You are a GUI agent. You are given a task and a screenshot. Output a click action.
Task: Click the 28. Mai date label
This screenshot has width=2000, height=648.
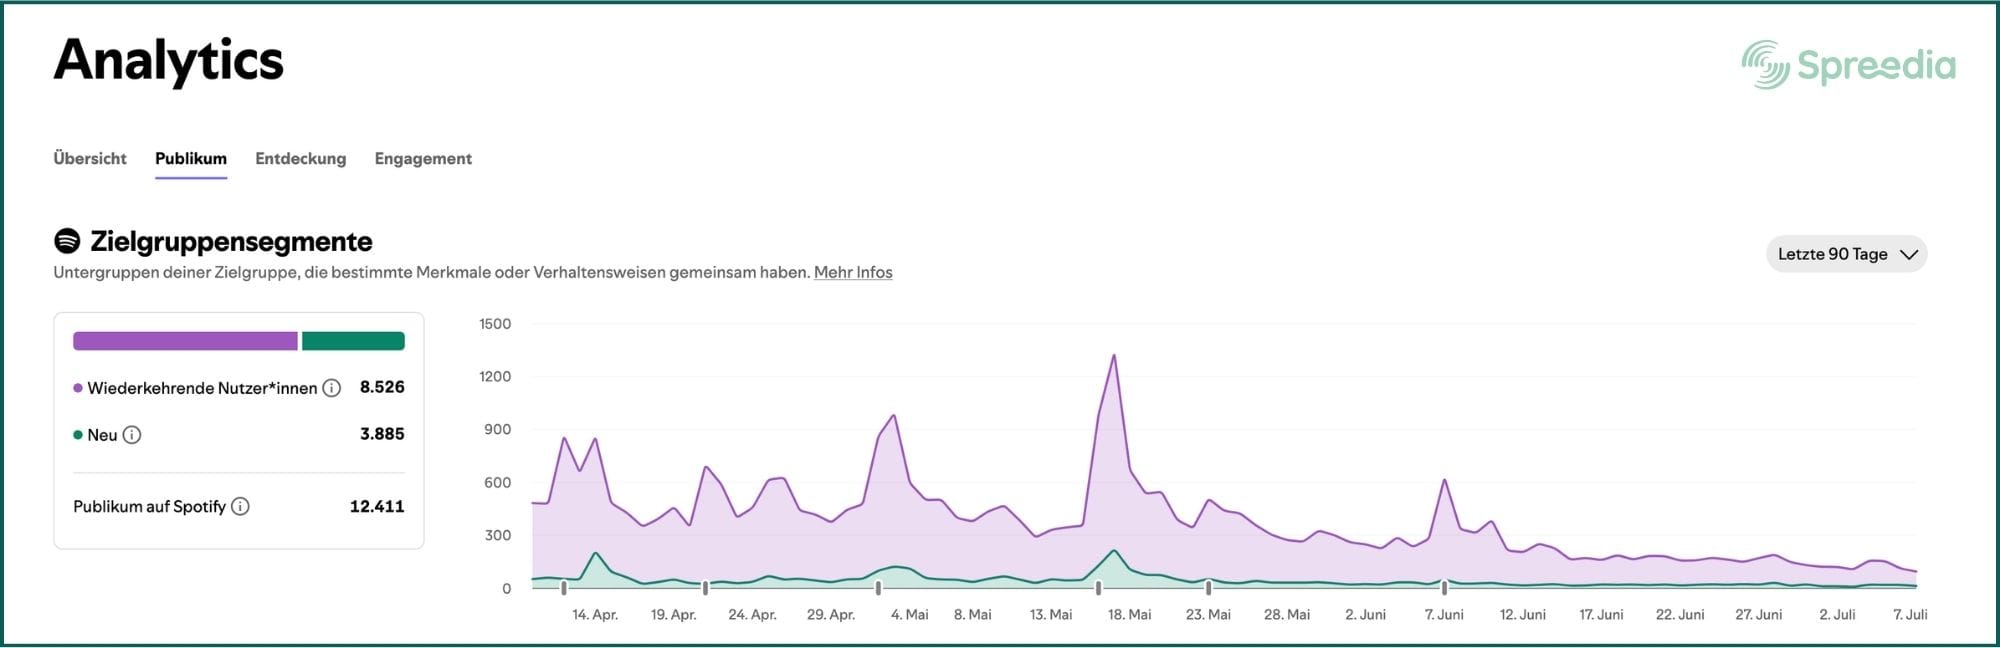point(1287,615)
